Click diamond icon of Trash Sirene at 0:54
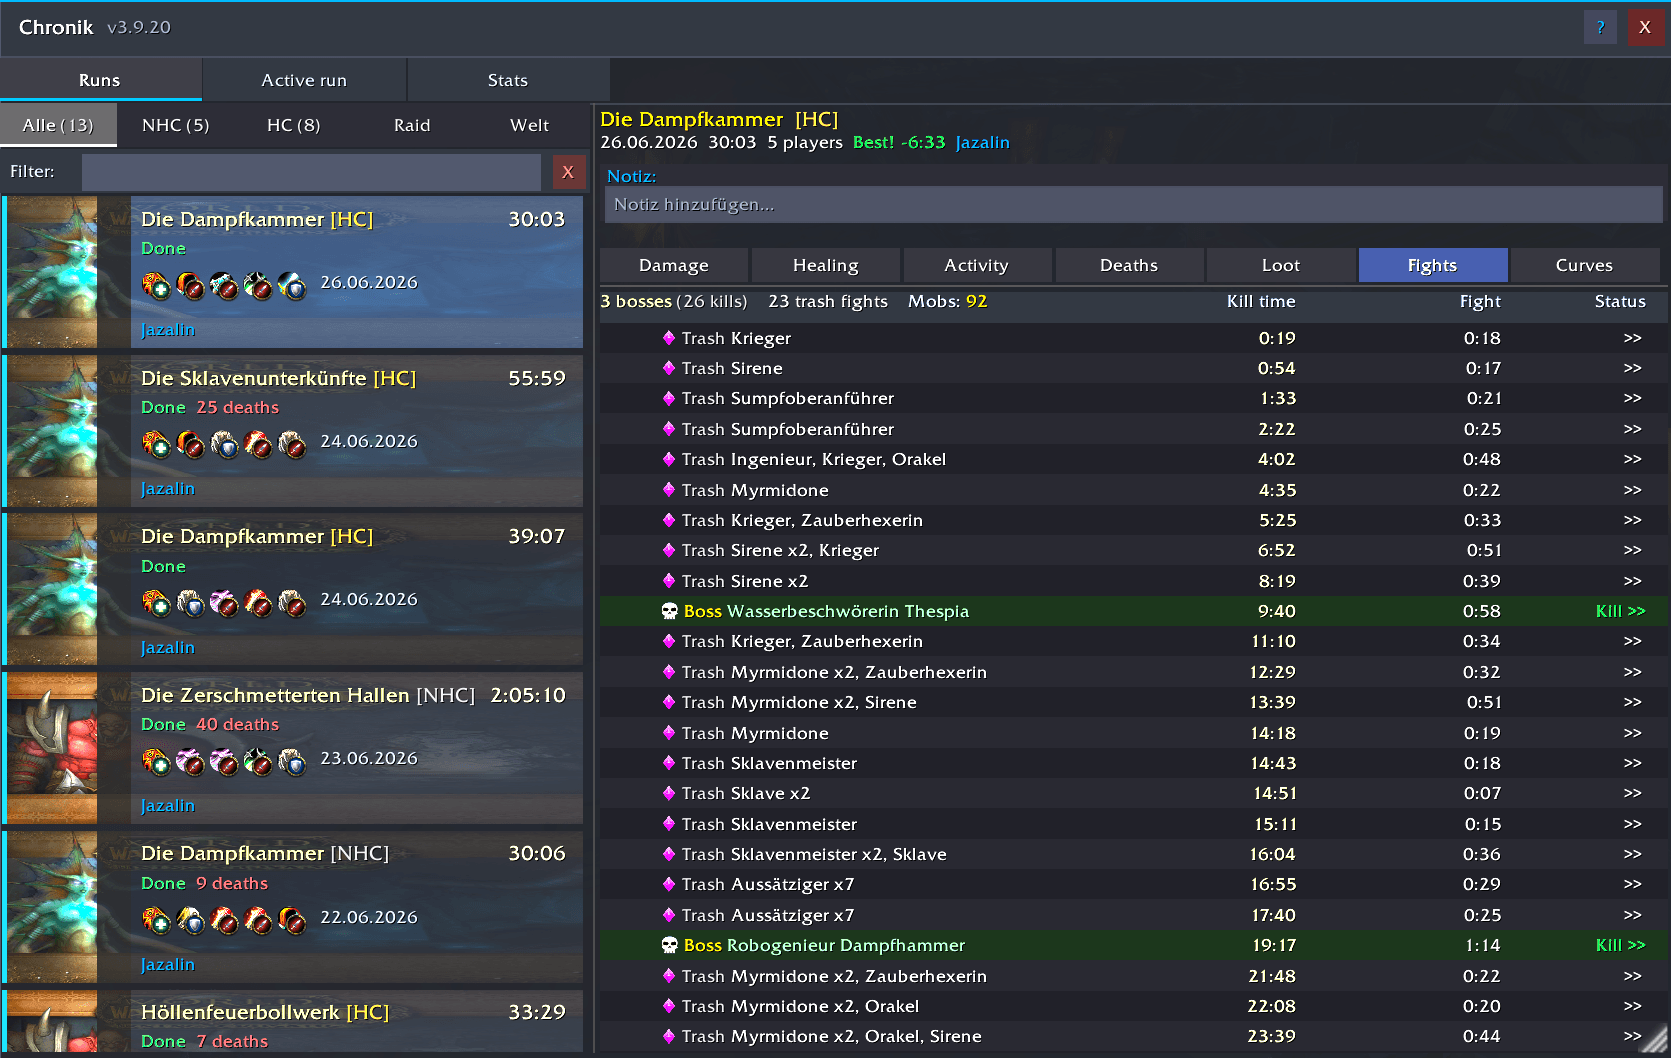Screen dimensions: 1671x1058 (669, 368)
